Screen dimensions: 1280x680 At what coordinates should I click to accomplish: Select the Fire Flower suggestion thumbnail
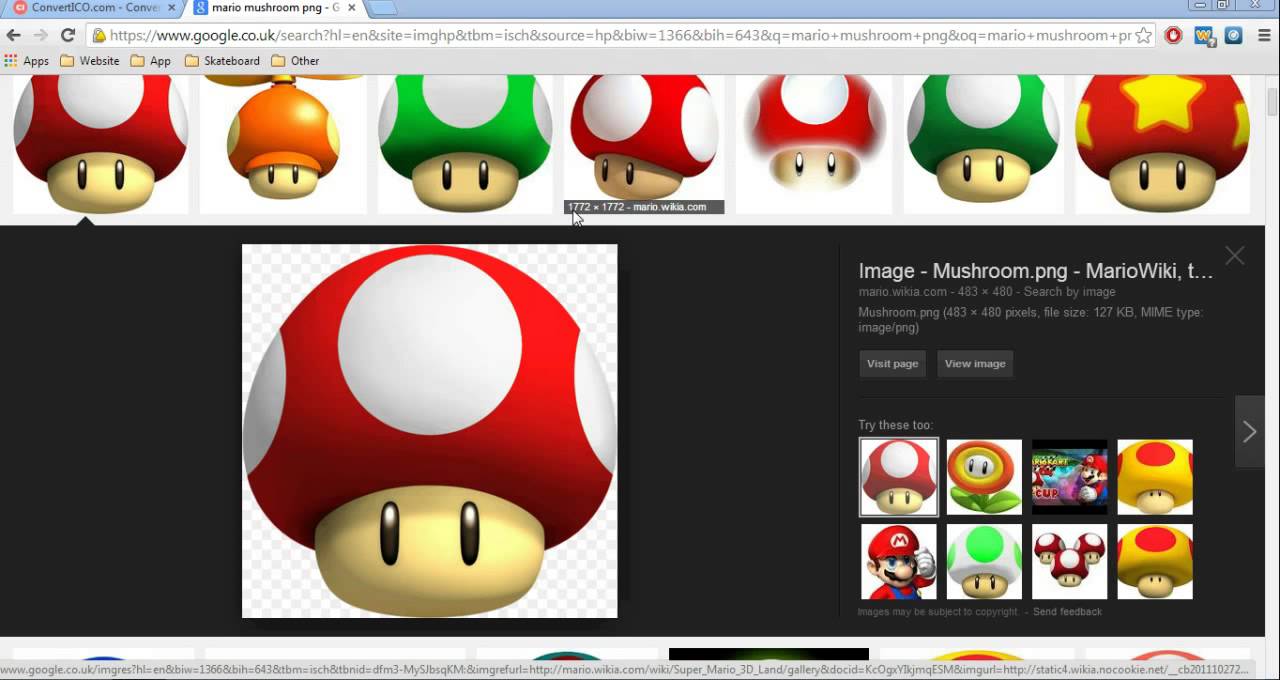pos(983,477)
